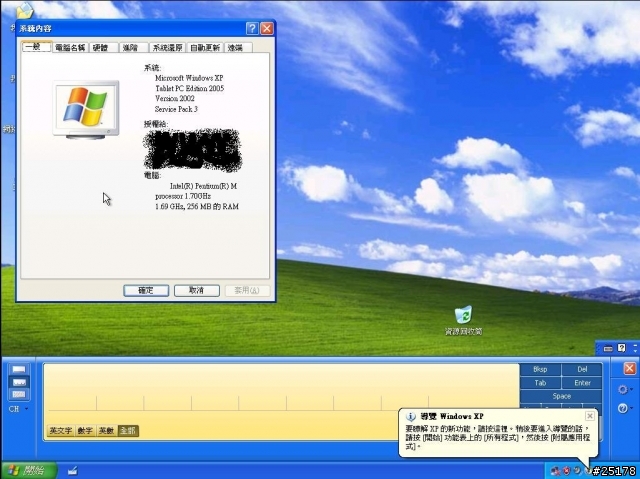640x479 pixels.
Task: Tap the Tab key on the input panel
Action: [540, 383]
